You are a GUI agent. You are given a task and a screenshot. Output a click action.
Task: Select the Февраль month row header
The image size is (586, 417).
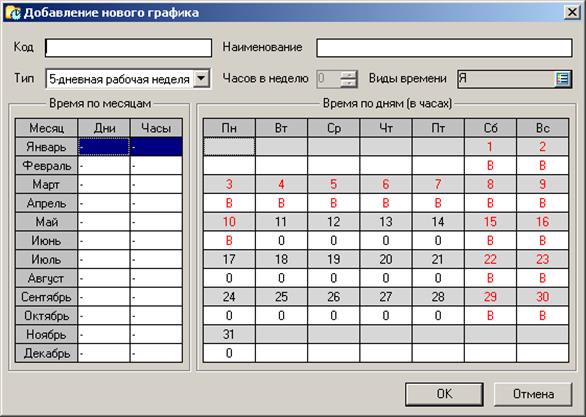[x=46, y=166]
